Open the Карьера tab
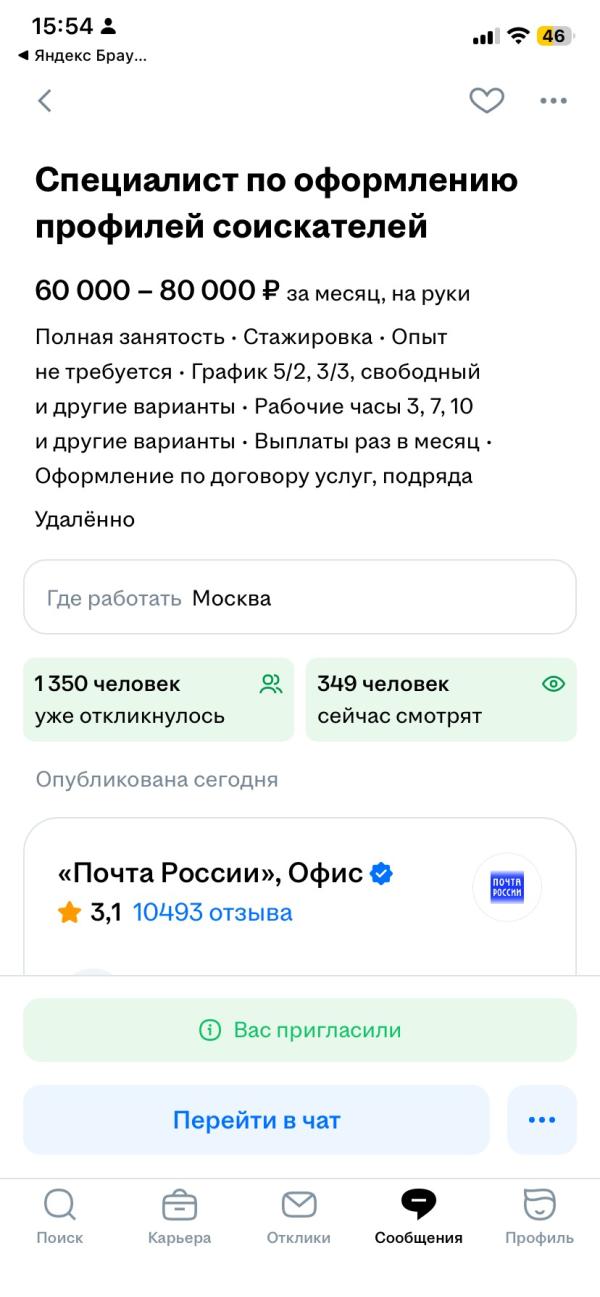This screenshot has width=600, height=1297. click(179, 1216)
